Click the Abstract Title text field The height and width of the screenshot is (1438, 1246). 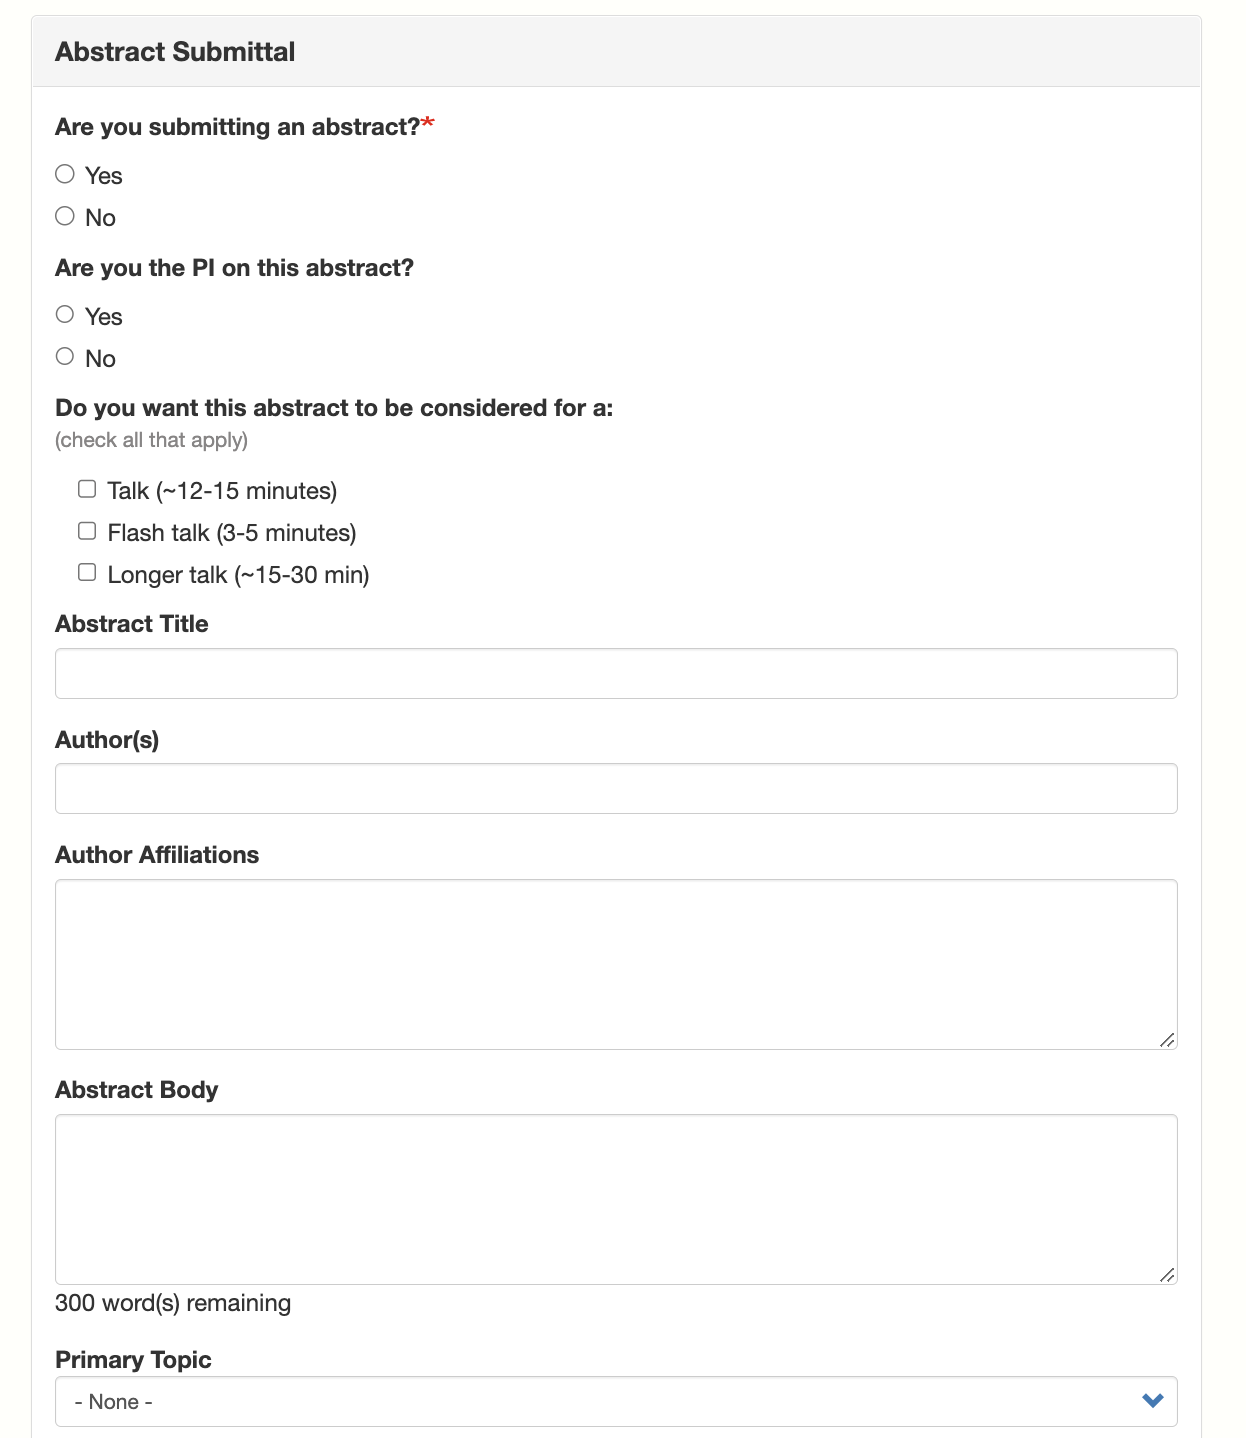tap(616, 674)
